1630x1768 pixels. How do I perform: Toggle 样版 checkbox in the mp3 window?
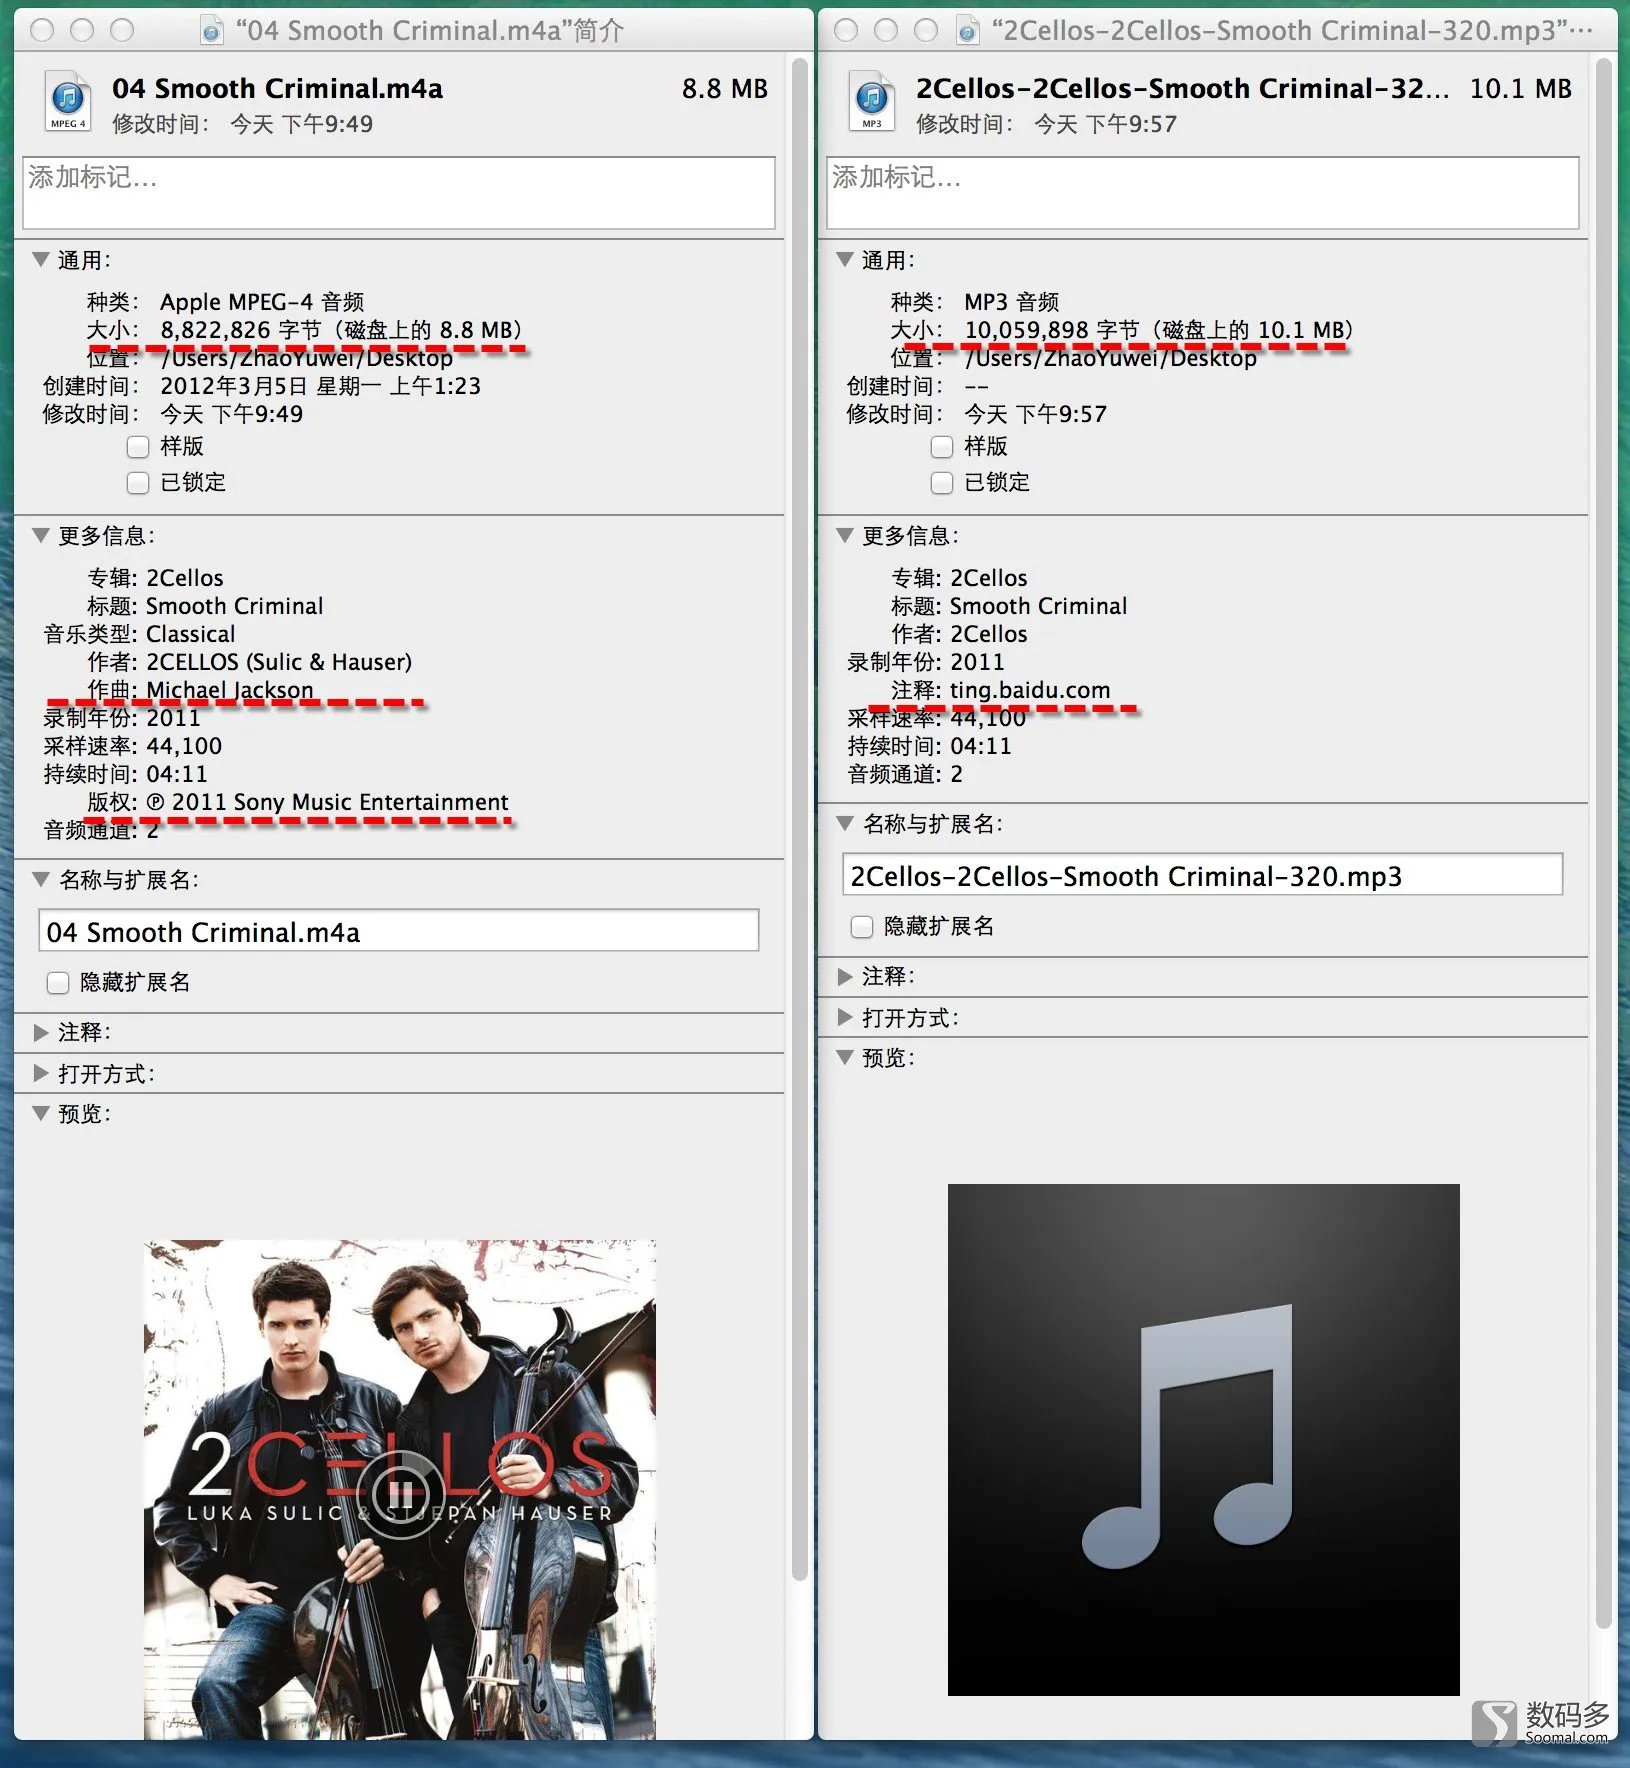point(942,447)
